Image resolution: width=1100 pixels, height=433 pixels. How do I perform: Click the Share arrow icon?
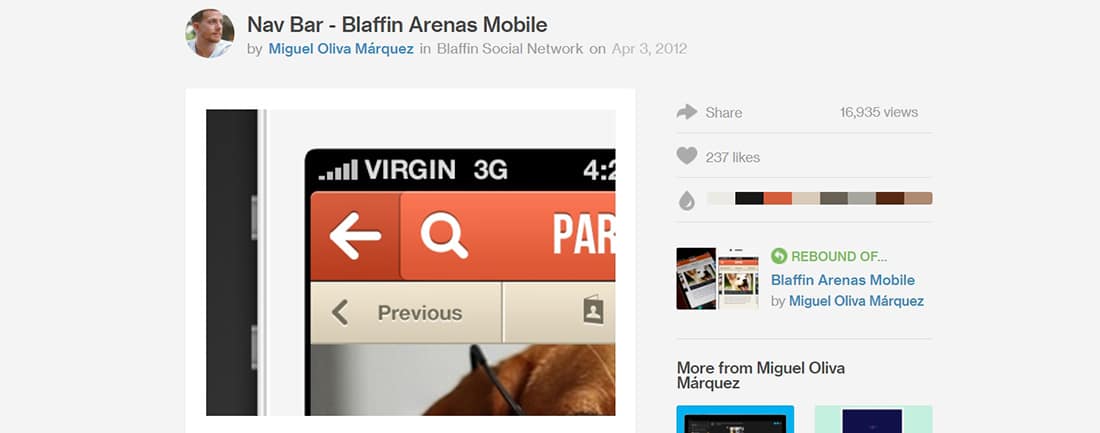pos(687,112)
